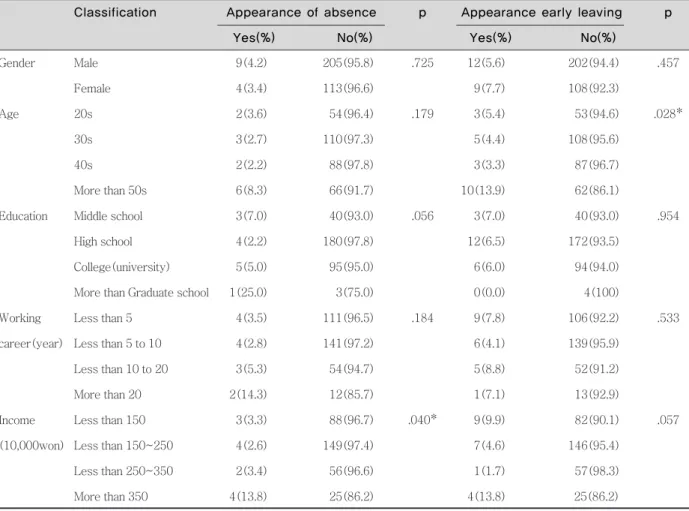Click the 'Working' category label

point(21,318)
